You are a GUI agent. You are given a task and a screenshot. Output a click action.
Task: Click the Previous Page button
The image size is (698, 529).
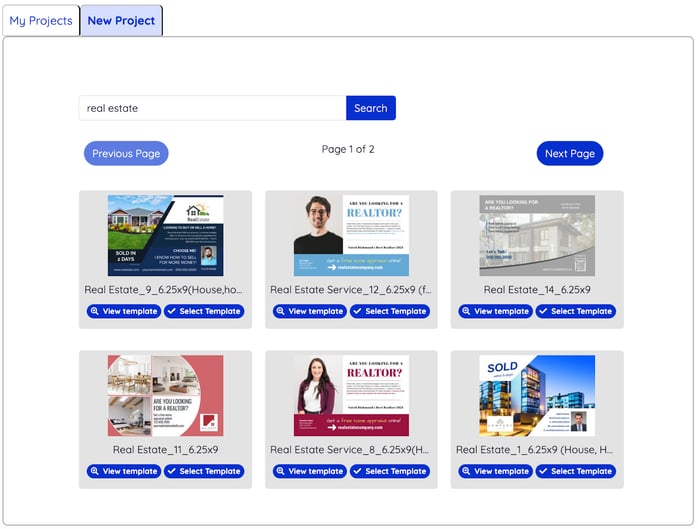click(x=126, y=153)
